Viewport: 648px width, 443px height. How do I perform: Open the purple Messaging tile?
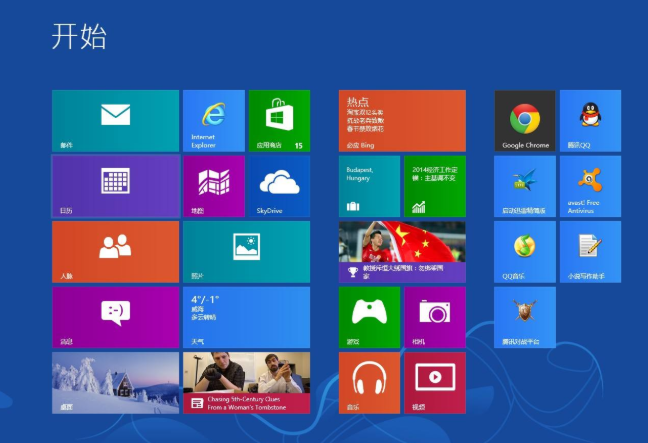[x=116, y=317]
